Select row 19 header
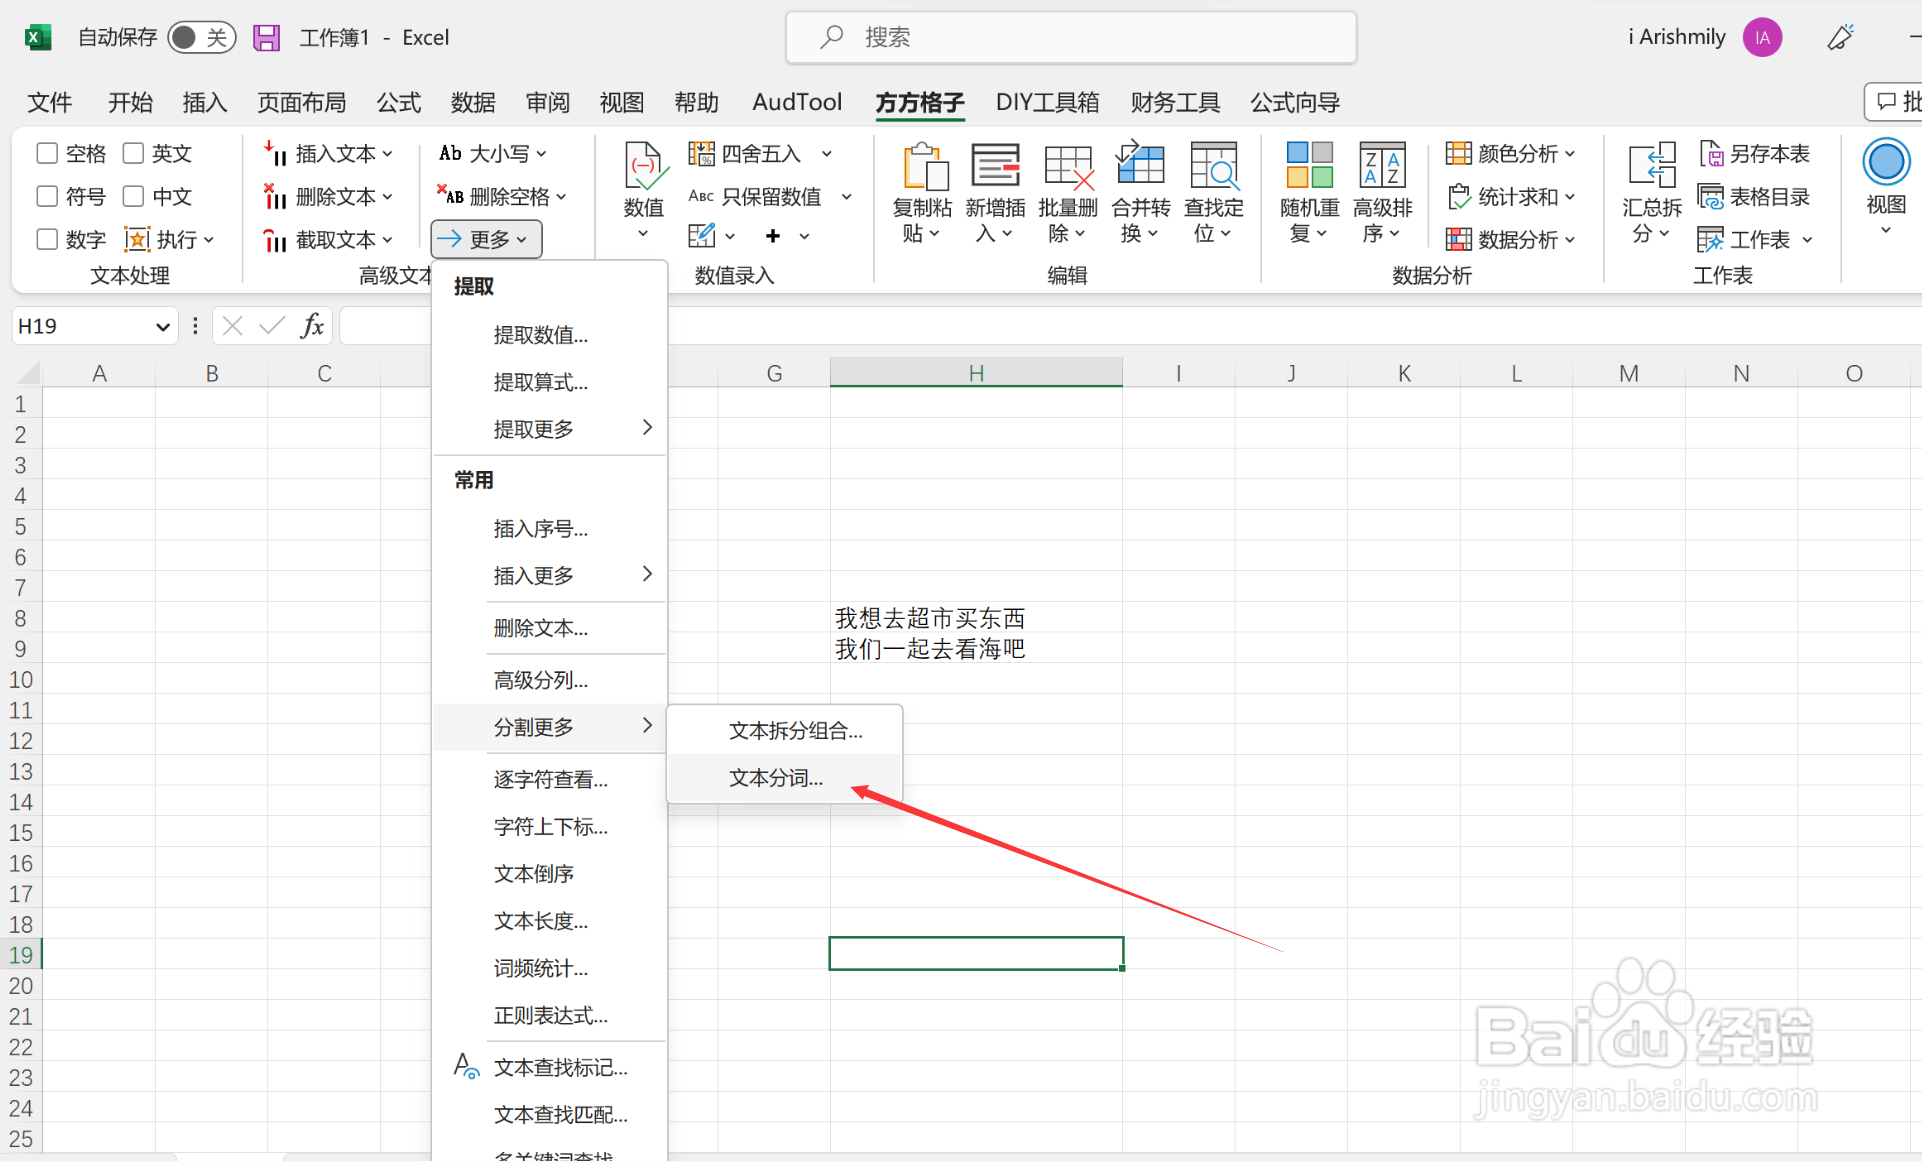1922x1163 pixels. (x=21, y=955)
